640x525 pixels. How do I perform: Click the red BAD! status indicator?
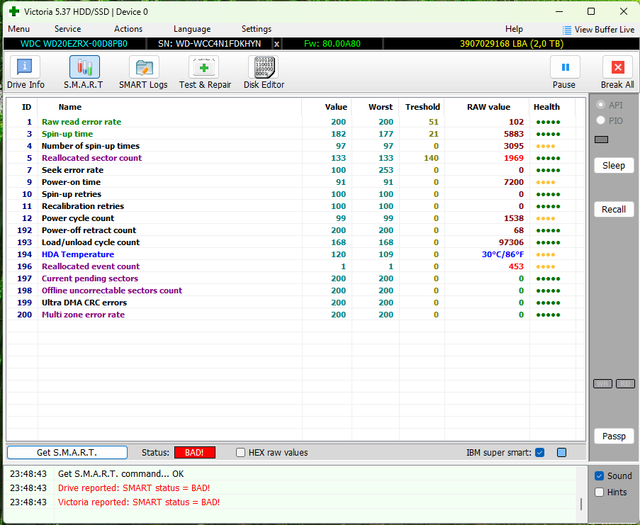pyautogui.click(x=195, y=452)
